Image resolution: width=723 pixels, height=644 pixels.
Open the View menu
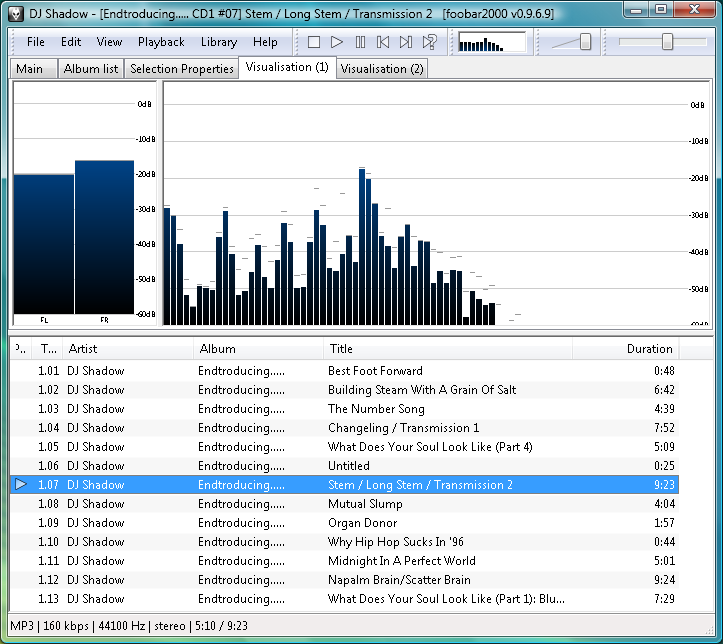[109, 42]
